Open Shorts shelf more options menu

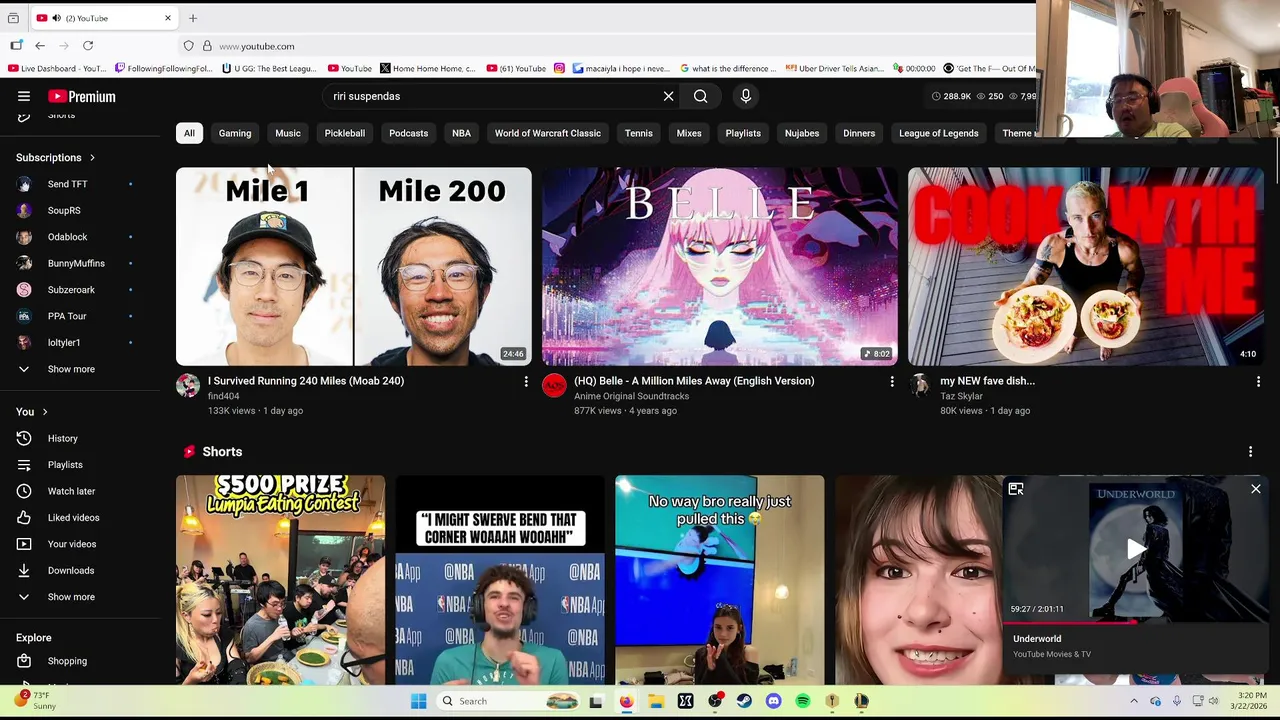coord(1250,452)
